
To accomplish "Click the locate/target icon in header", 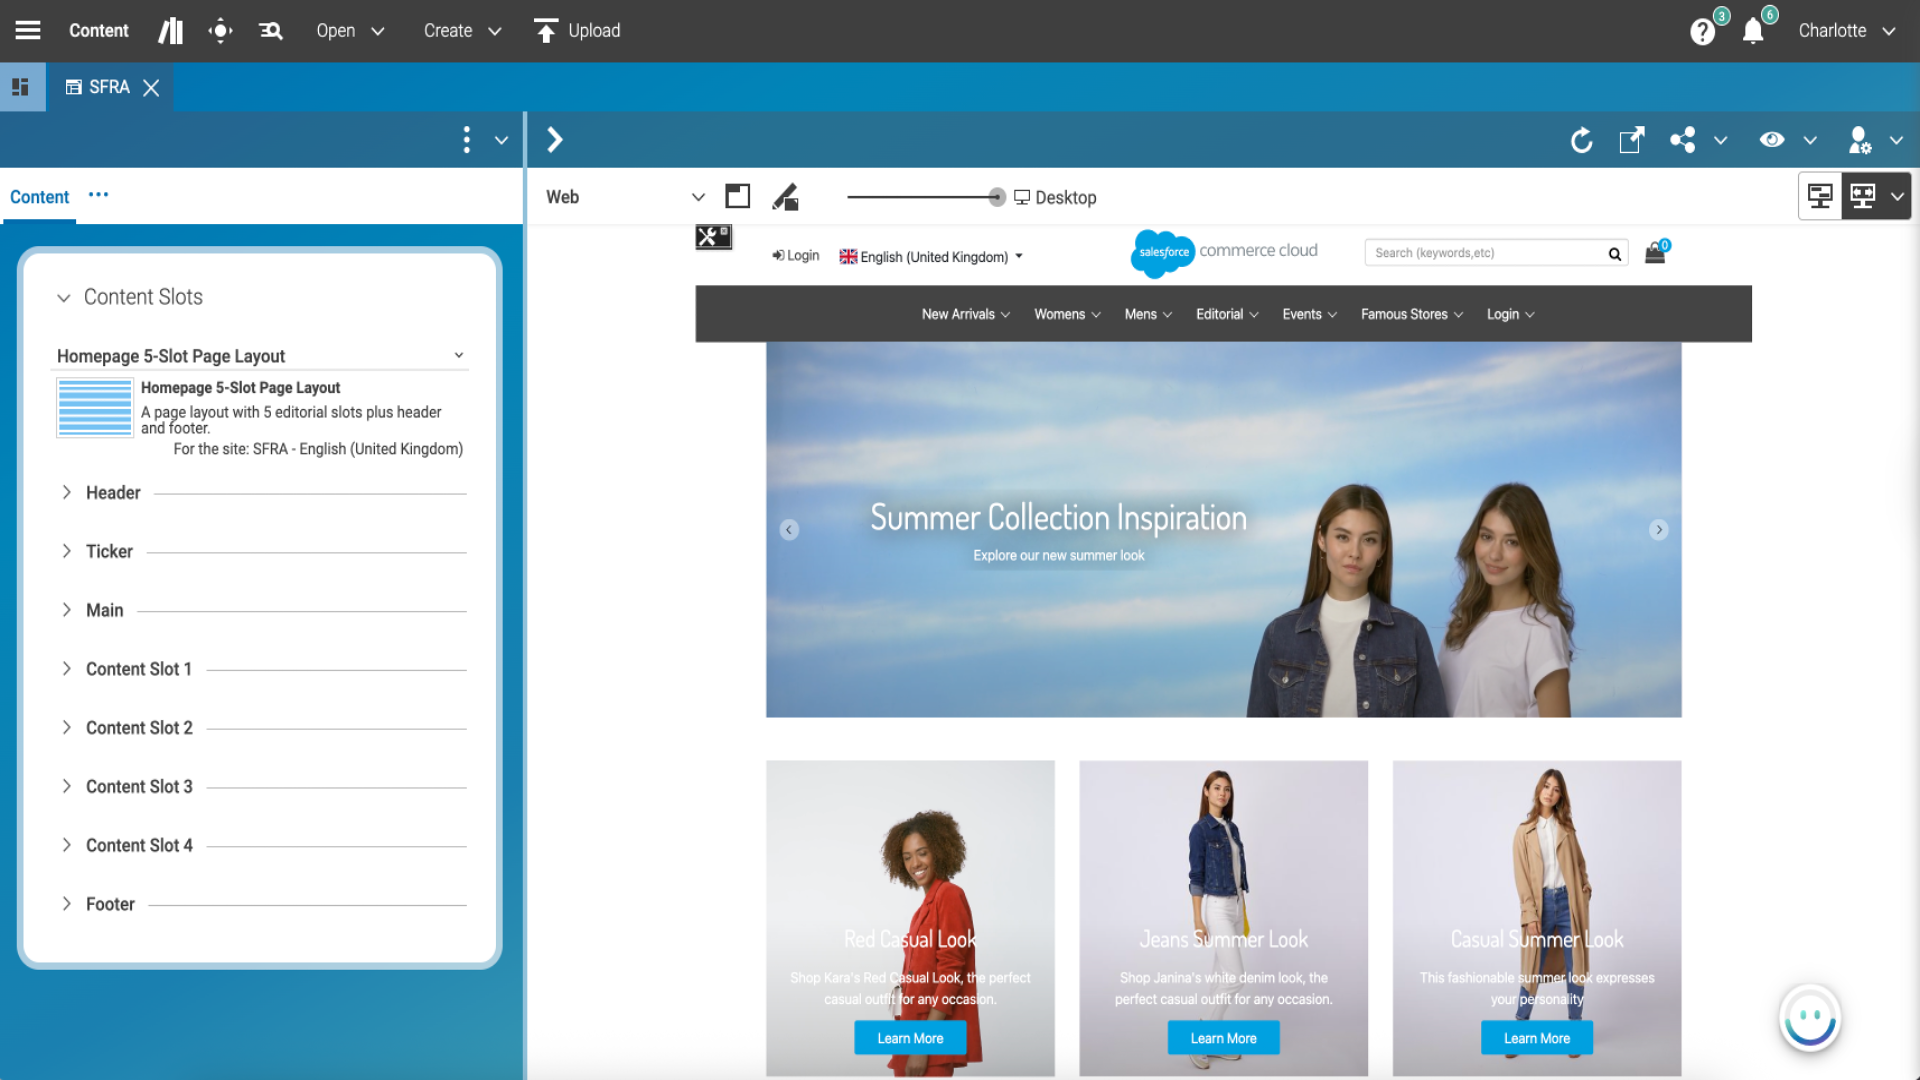I will tap(220, 31).
